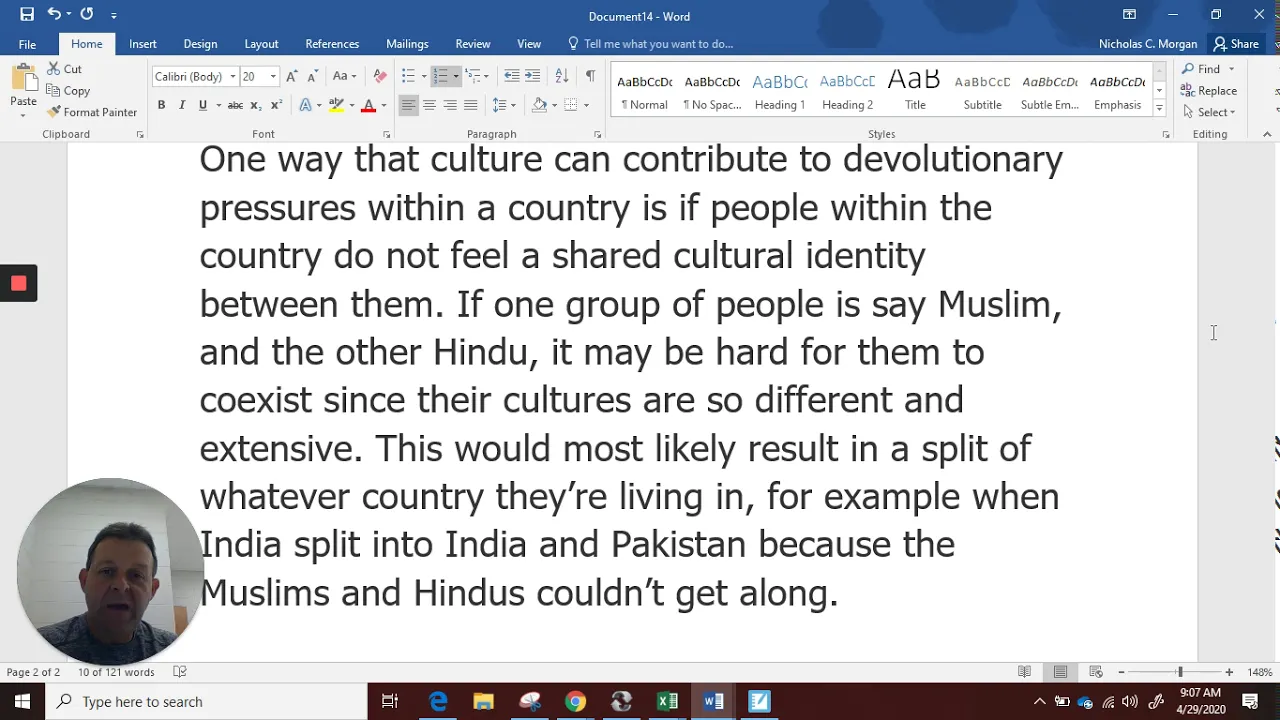Open the Paragraph dialog launcher
This screenshot has width=1280, height=720.
[598, 134]
